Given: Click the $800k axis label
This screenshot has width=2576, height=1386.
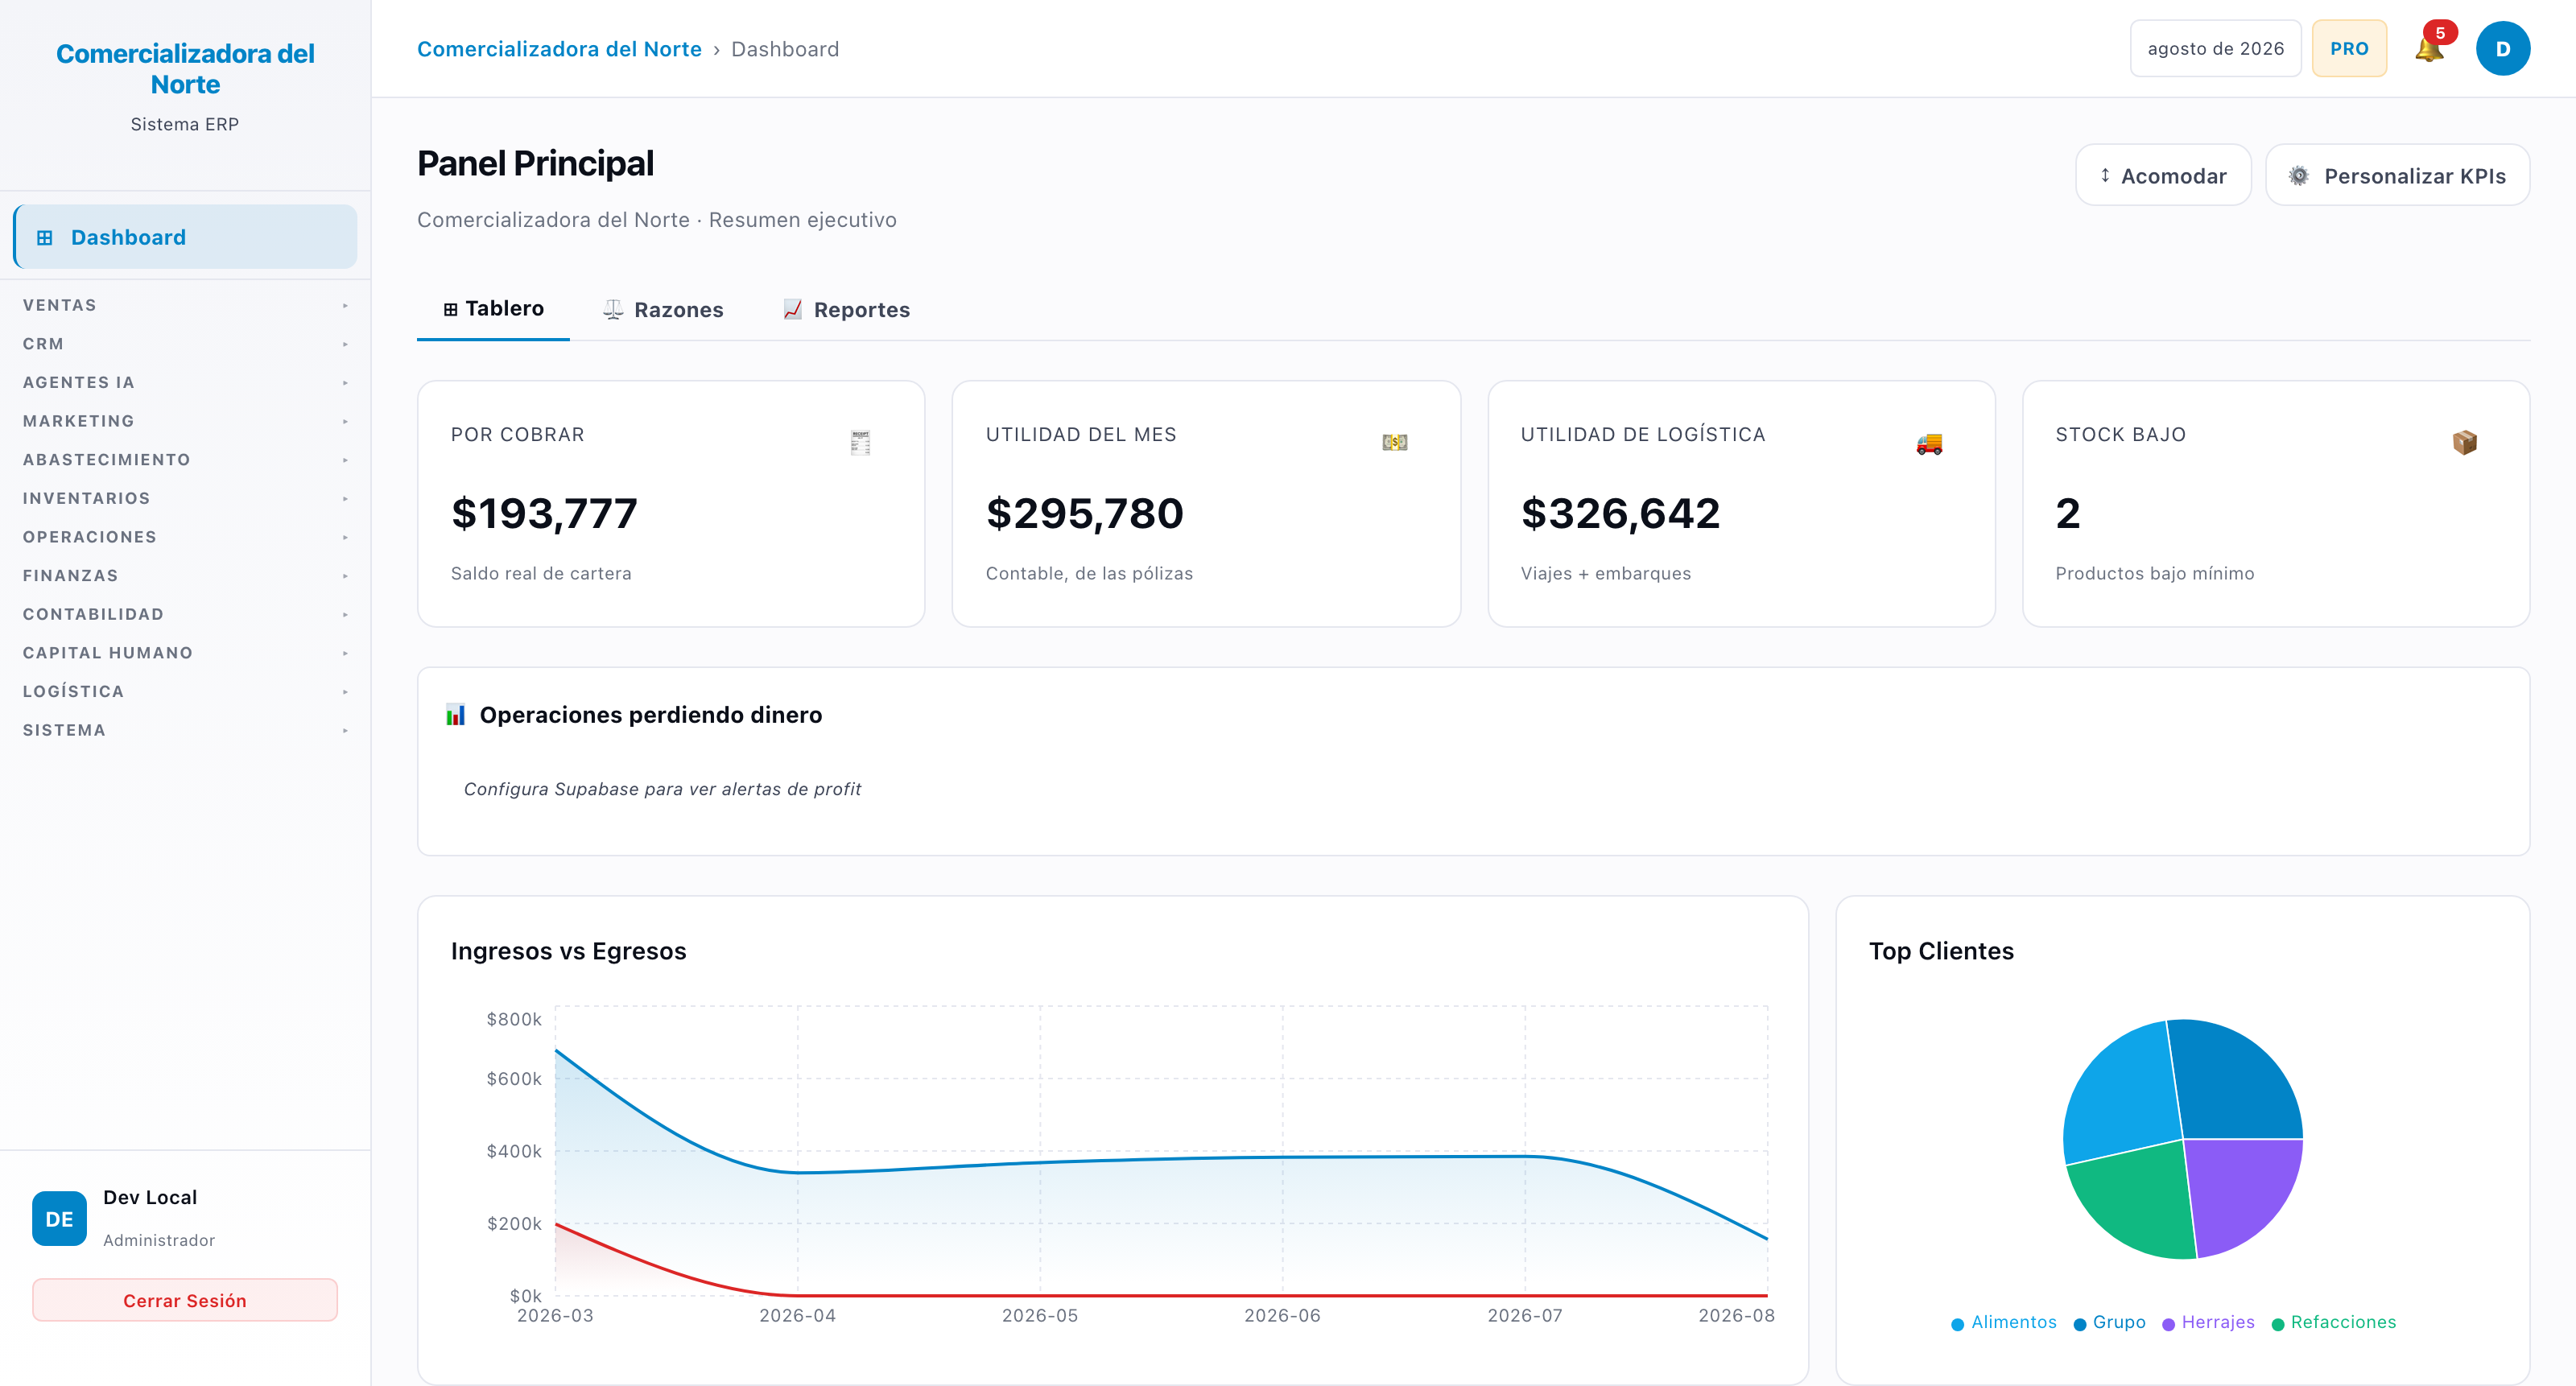Looking at the screenshot, I should click(x=514, y=1019).
